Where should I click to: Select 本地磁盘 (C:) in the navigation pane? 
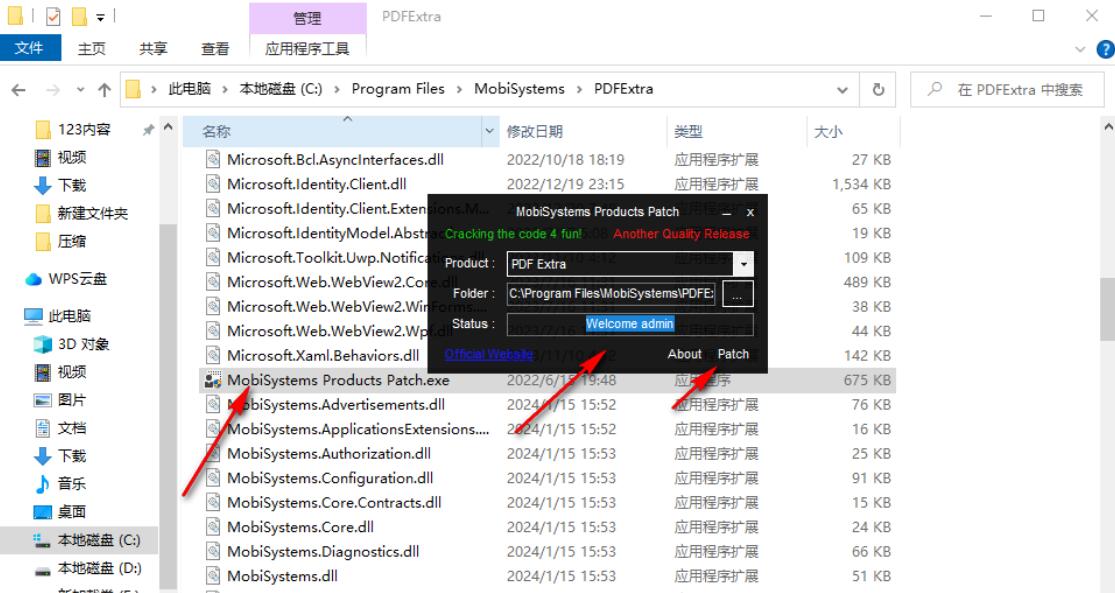tap(98, 540)
